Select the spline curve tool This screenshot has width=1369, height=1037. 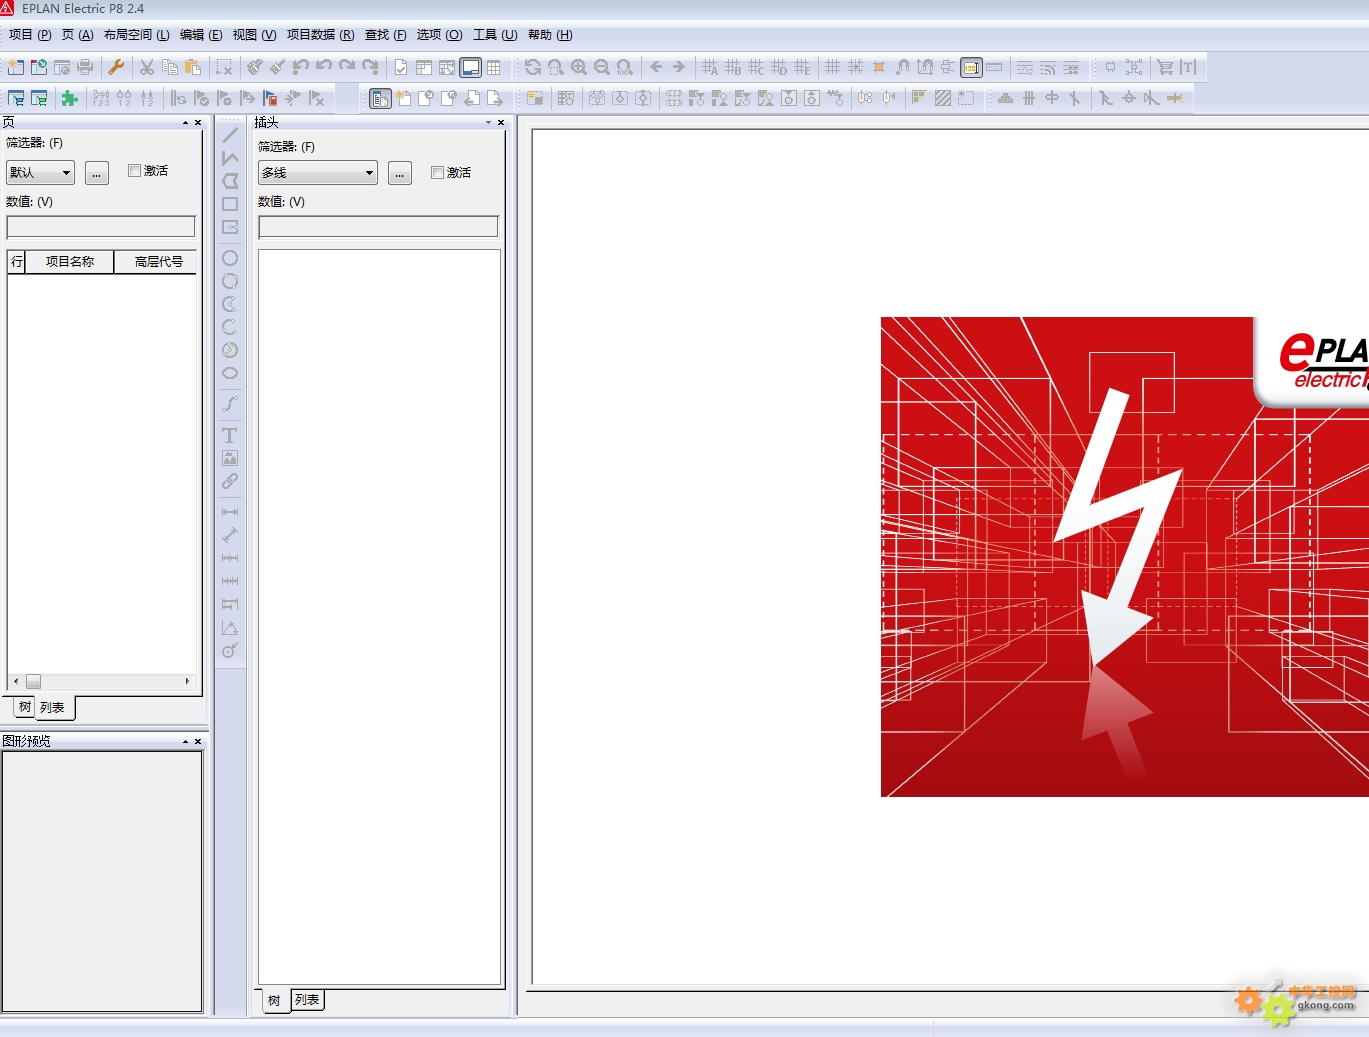(230, 404)
